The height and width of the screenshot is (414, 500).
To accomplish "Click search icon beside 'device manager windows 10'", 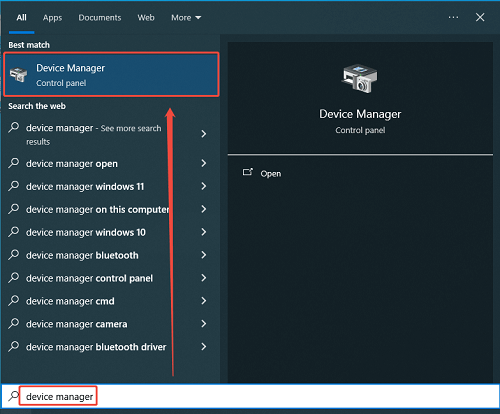I will point(14,232).
